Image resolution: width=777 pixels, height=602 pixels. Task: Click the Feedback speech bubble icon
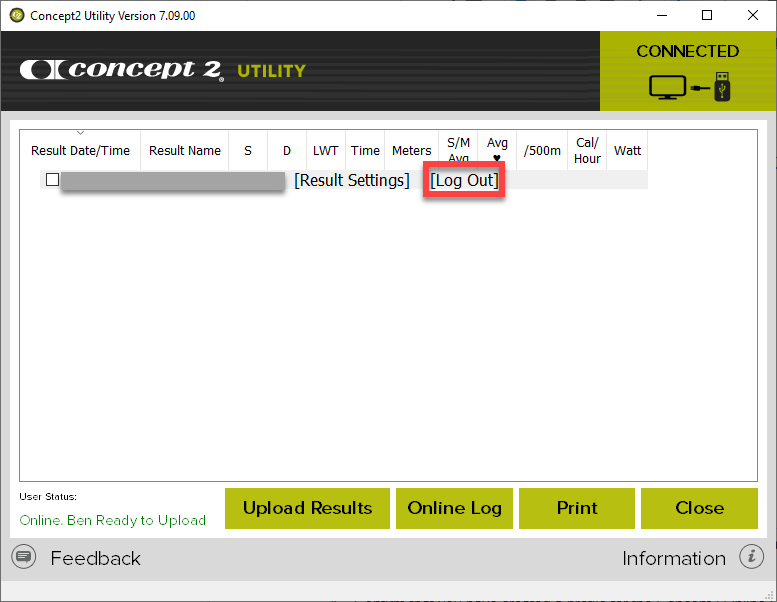point(25,557)
